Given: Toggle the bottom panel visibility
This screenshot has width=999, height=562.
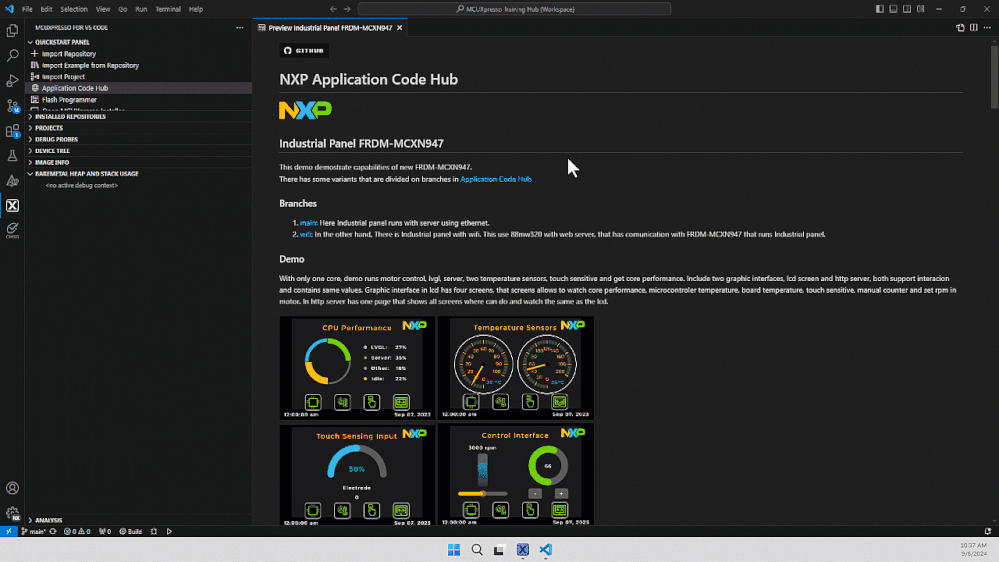Looking at the screenshot, I should coord(893,9).
